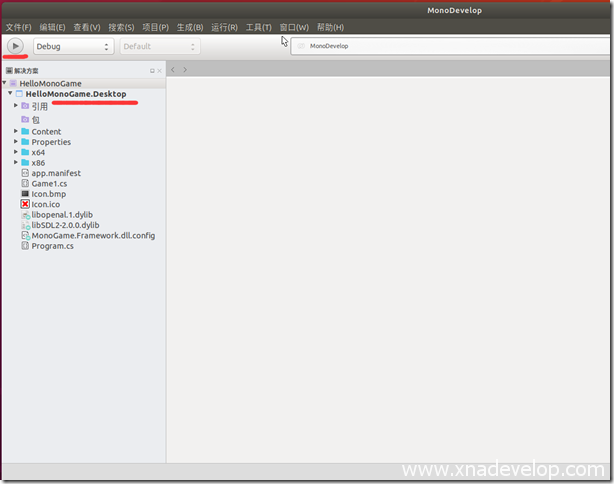Open the 运行(R) menu
The height and width of the screenshot is (484, 614).
pyautogui.click(x=225, y=27)
